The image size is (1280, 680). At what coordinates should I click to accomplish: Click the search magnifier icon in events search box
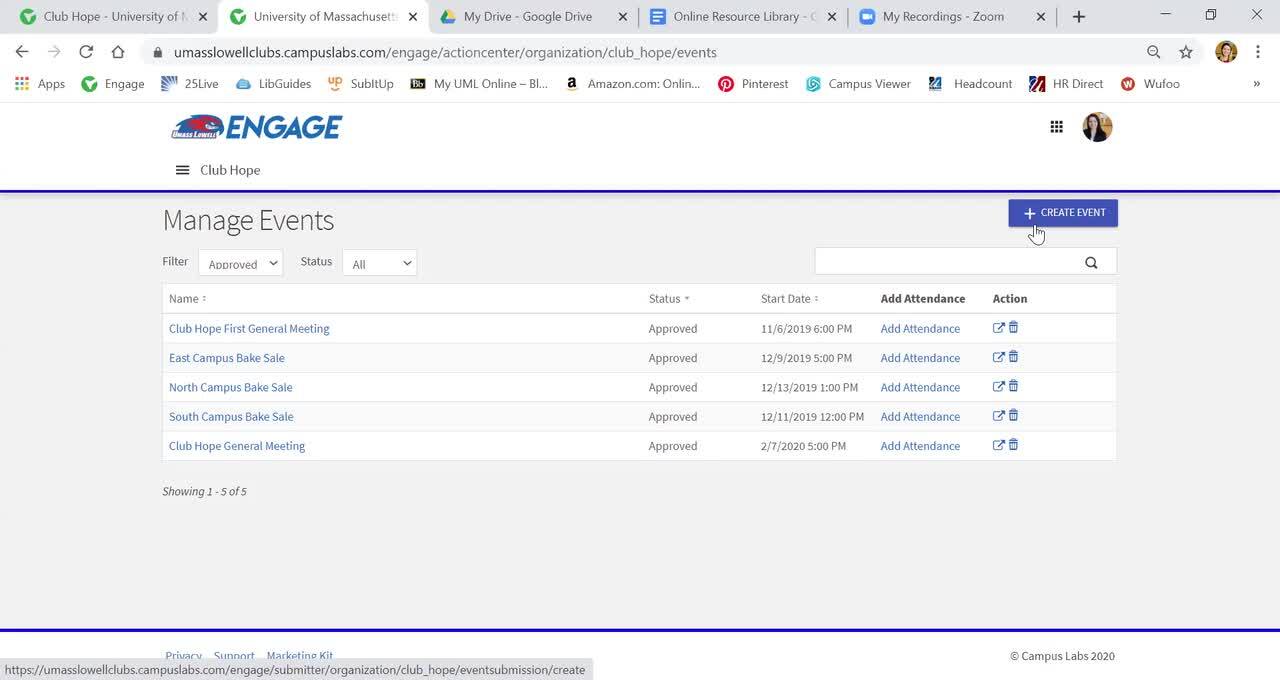tap(1091, 263)
